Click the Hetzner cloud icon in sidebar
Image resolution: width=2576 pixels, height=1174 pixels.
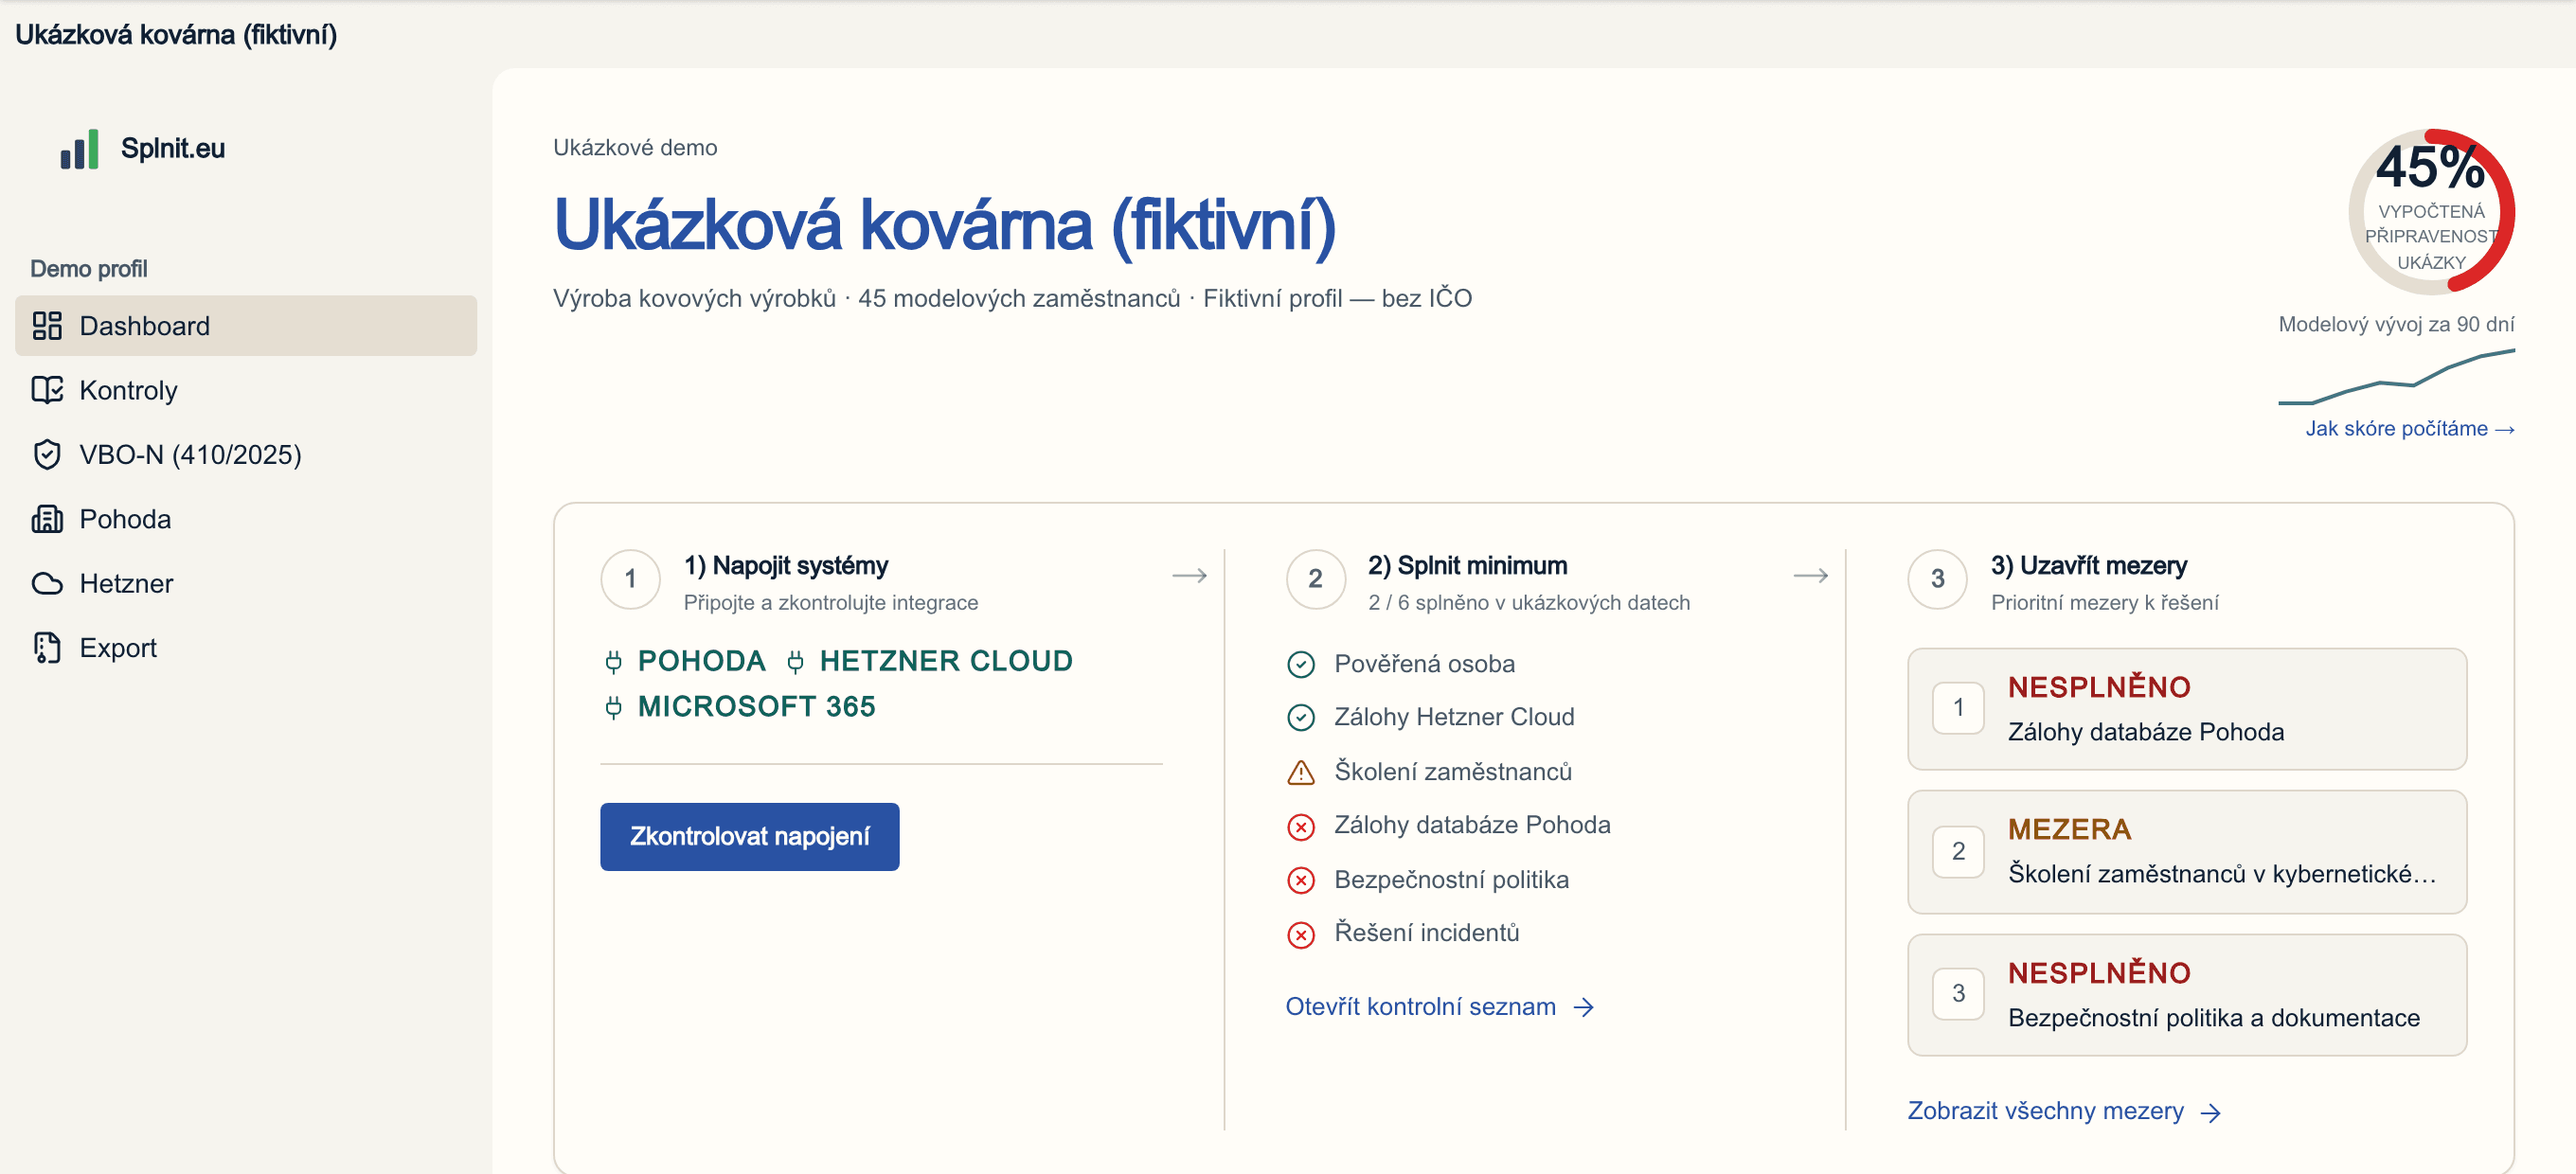click(47, 584)
